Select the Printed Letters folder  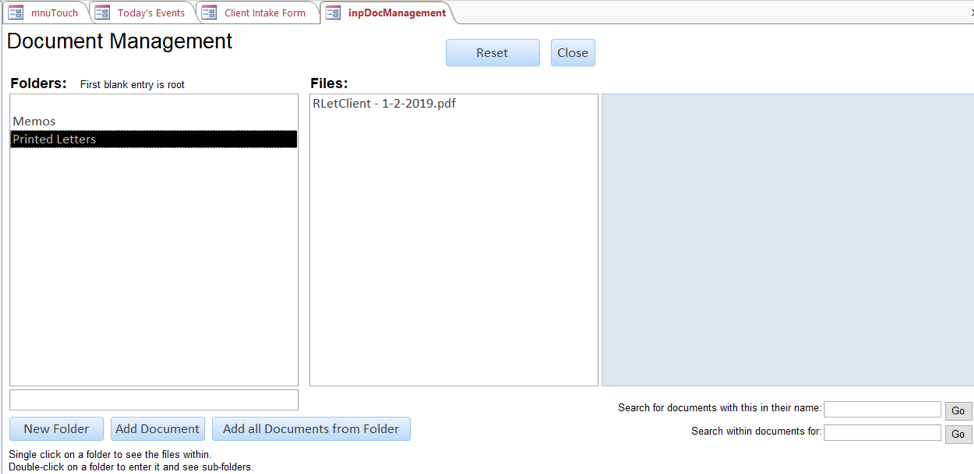pyautogui.click(x=54, y=139)
